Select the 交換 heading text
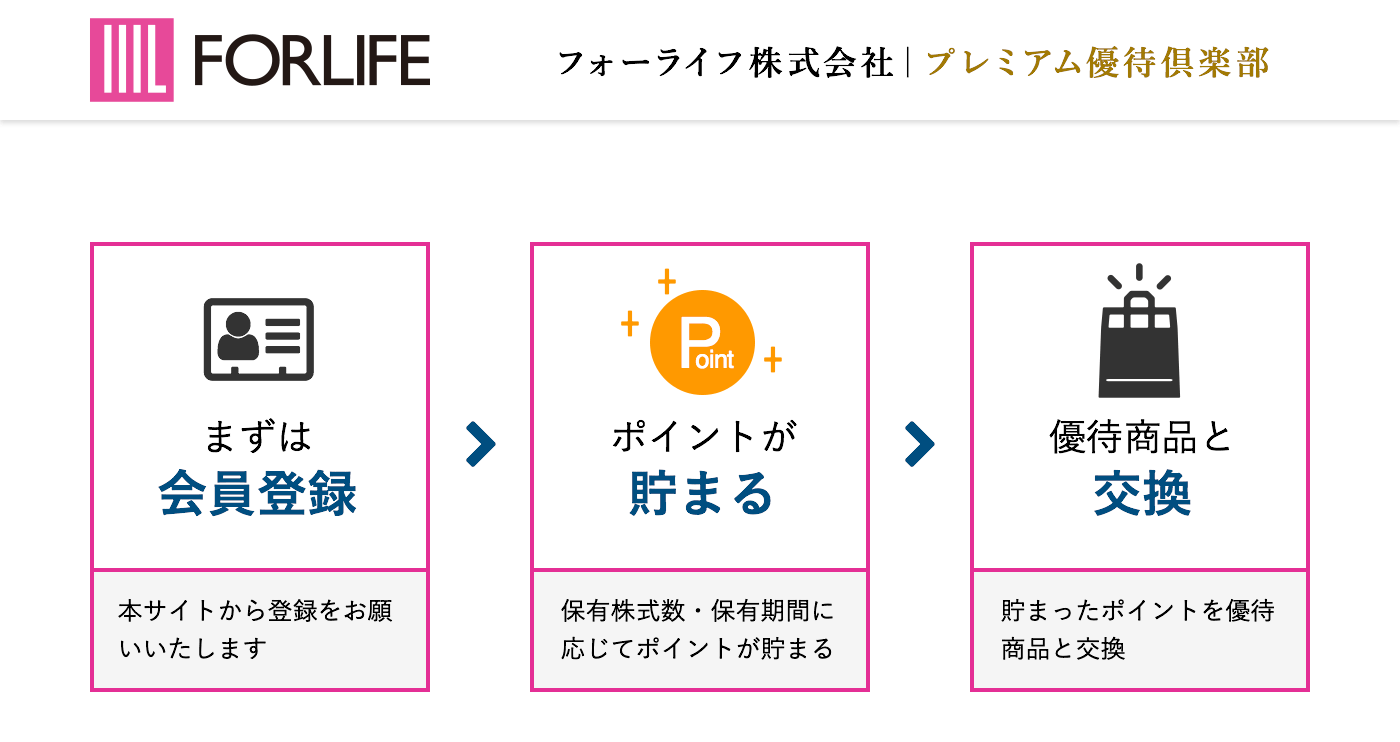 tap(1141, 494)
